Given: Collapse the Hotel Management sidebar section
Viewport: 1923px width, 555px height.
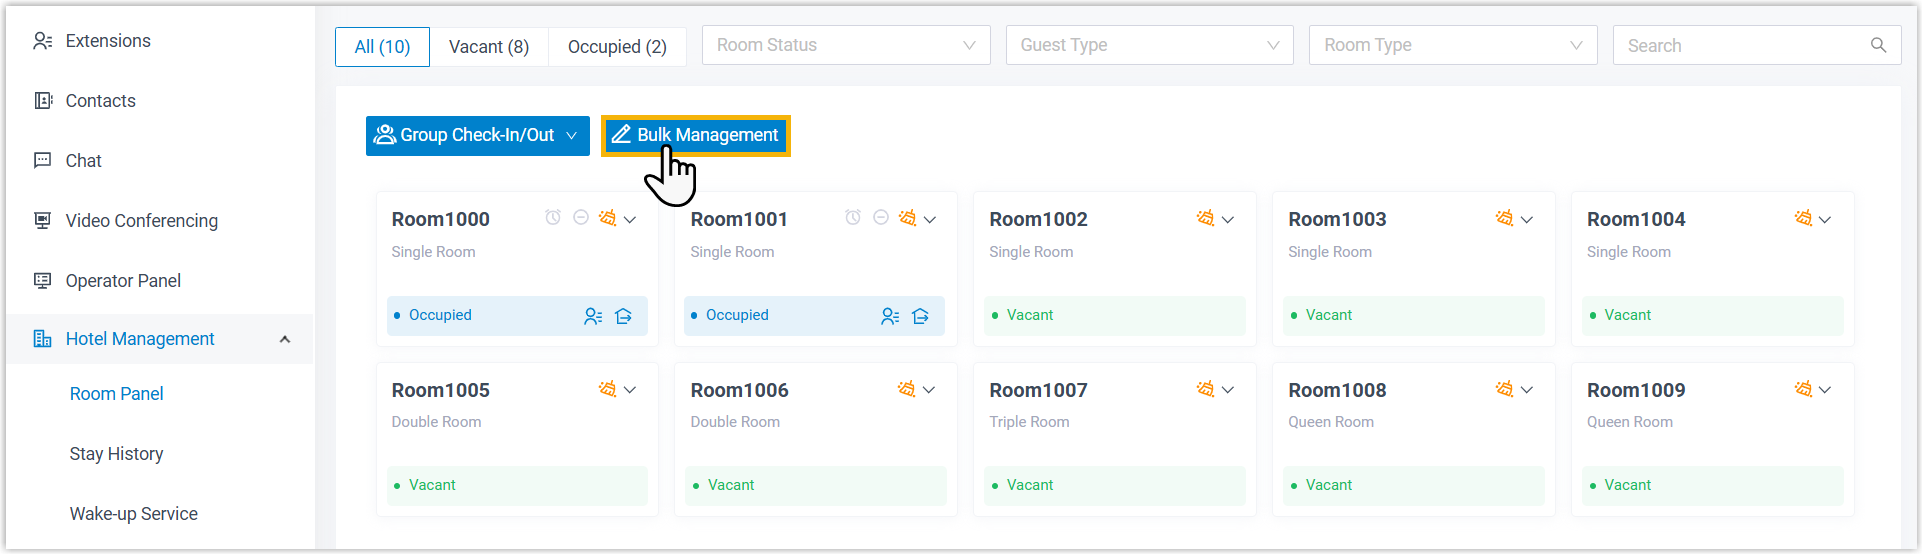Looking at the screenshot, I should [x=285, y=339].
